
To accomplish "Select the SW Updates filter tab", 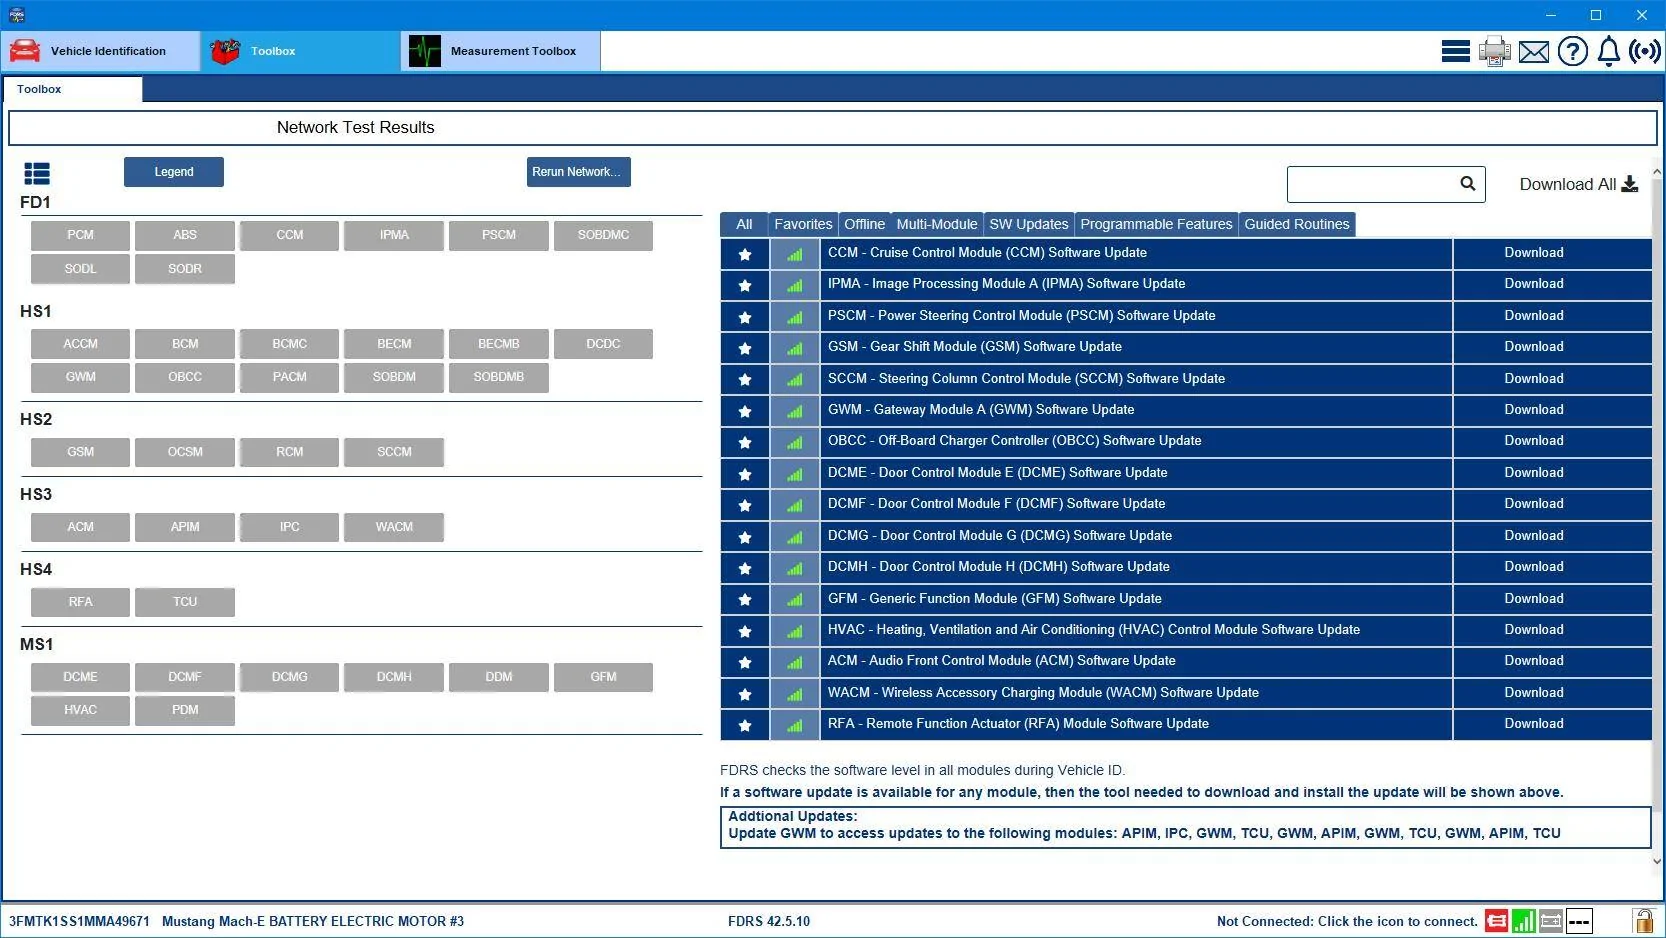I will [x=1029, y=224].
